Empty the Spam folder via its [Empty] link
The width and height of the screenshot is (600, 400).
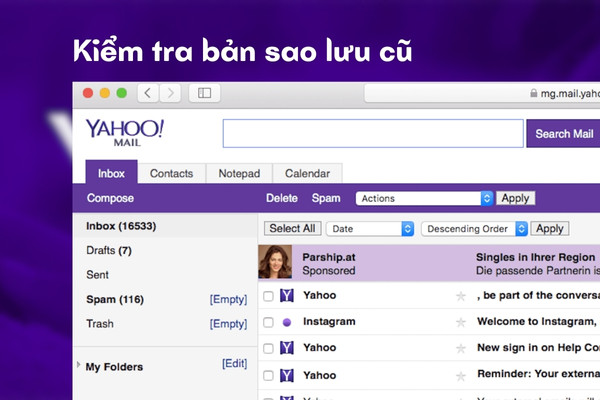coord(228,299)
